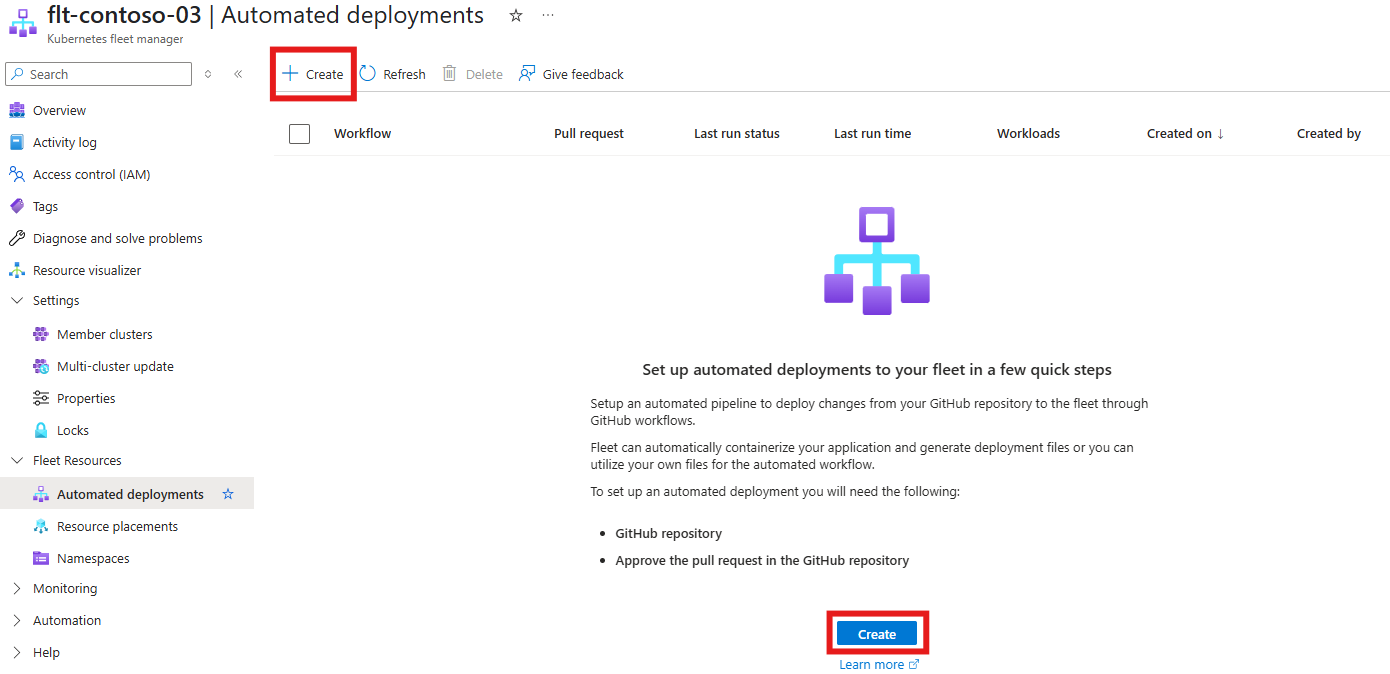Click the Activity log icon
Image resolution: width=1390 pixels, height=674 pixels.
[16, 142]
